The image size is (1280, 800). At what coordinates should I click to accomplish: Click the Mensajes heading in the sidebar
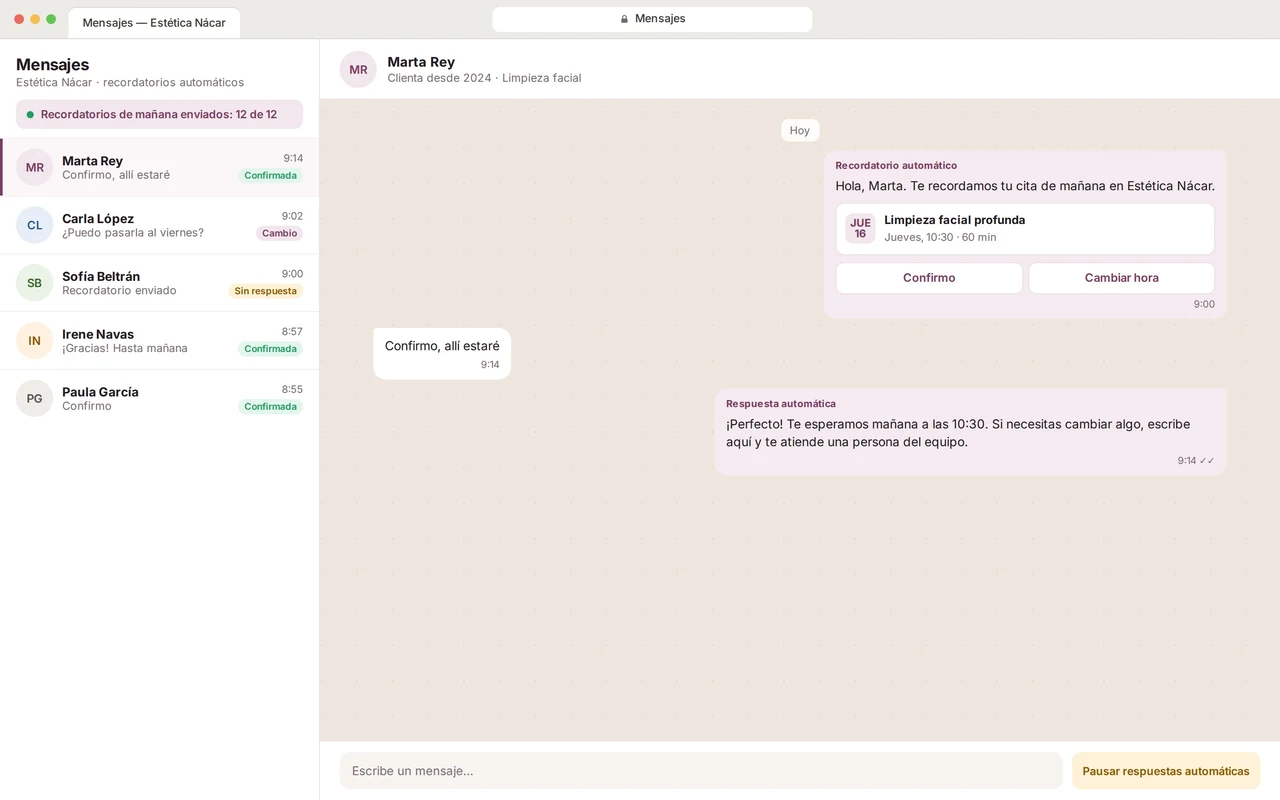pos(52,65)
